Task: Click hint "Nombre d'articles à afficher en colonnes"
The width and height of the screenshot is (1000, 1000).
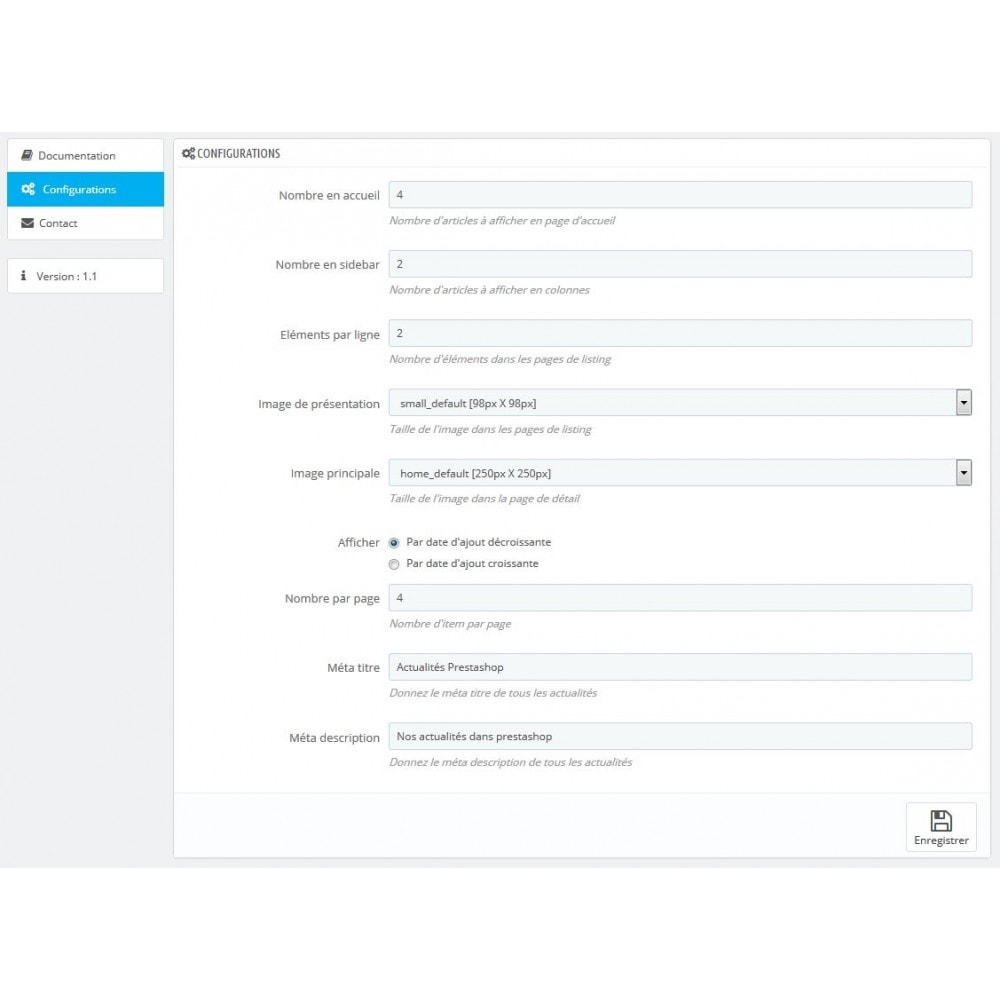Action: pyautogui.click(x=489, y=290)
